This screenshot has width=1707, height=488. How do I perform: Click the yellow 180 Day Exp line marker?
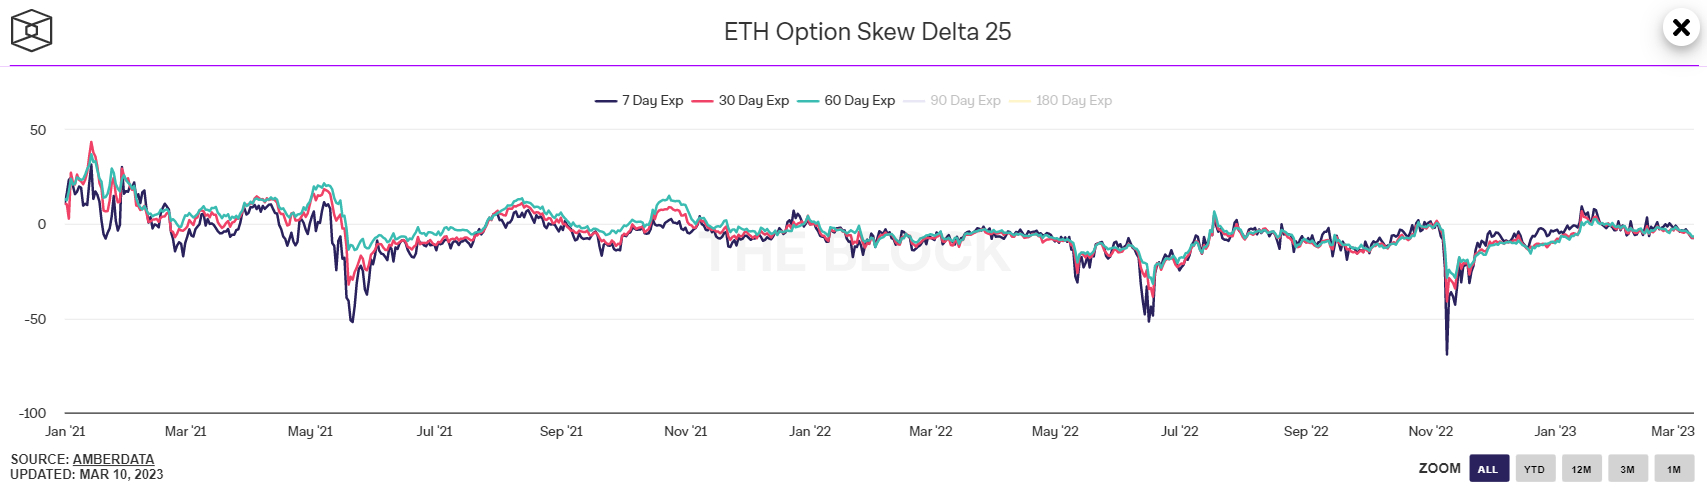click(1020, 101)
